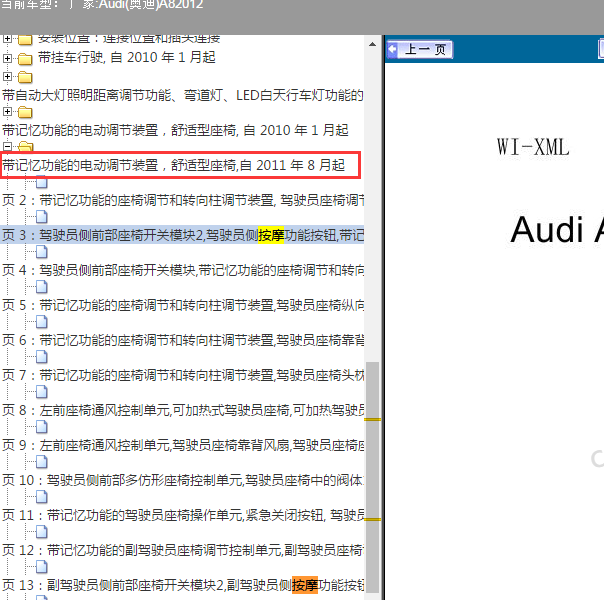Open 页 8 左前座椅通风控制单元,可加热式驾驶员座椅
Image resolution: width=604 pixels, height=600 pixels.
183,410
